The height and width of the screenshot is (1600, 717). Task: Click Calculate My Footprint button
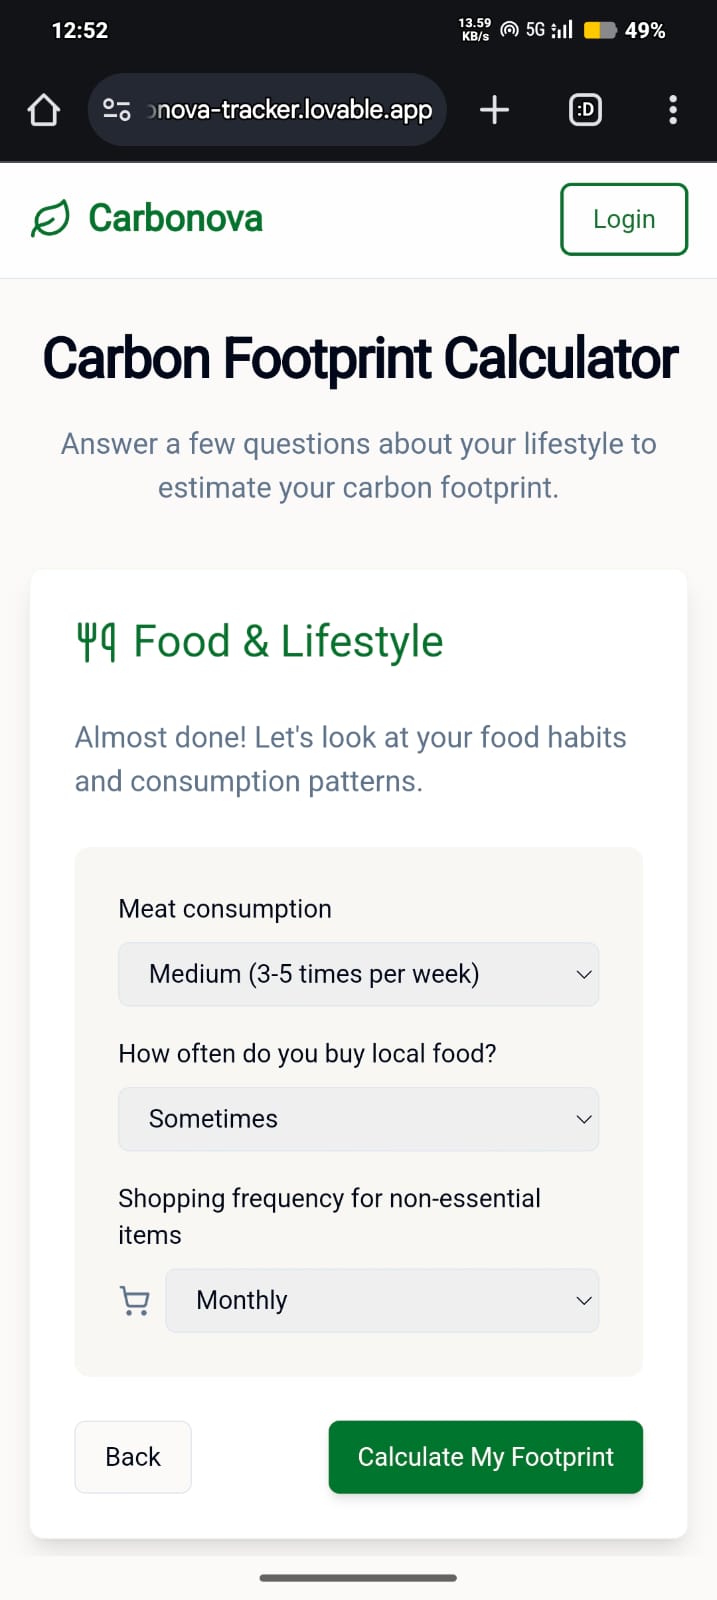[x=485, y=1457]
